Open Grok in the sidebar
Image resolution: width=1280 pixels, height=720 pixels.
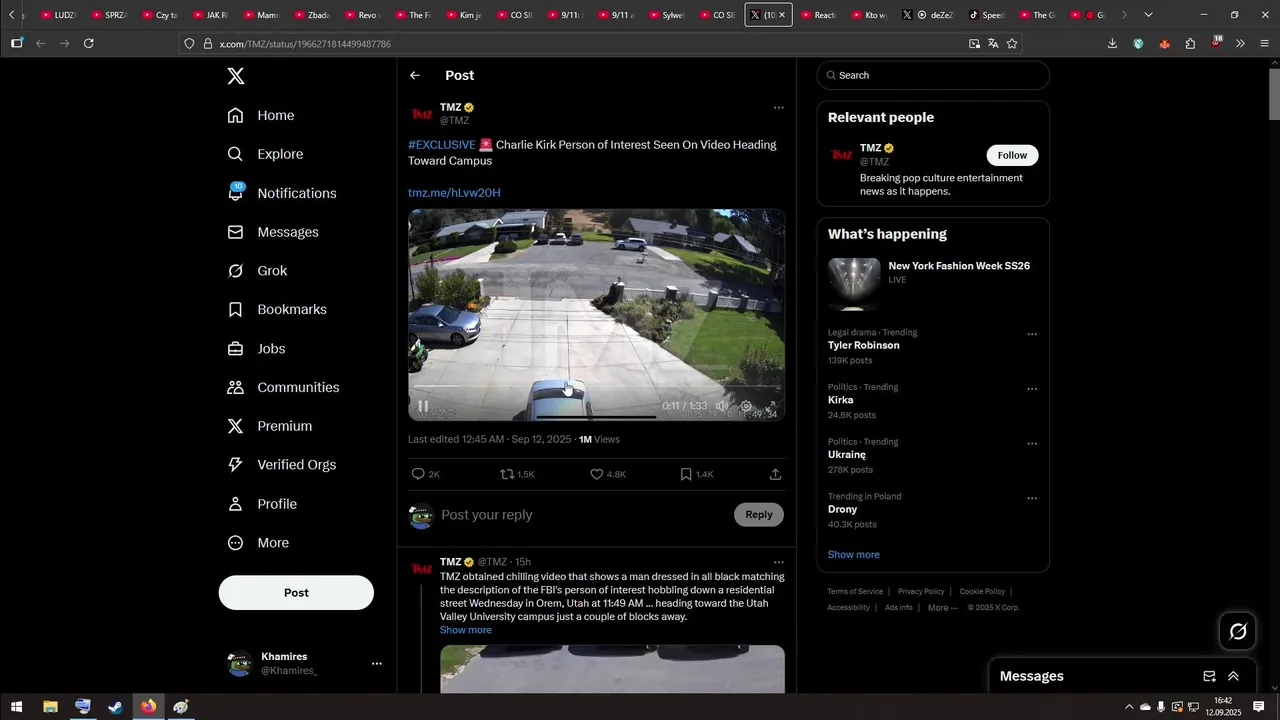click(257, 271)
